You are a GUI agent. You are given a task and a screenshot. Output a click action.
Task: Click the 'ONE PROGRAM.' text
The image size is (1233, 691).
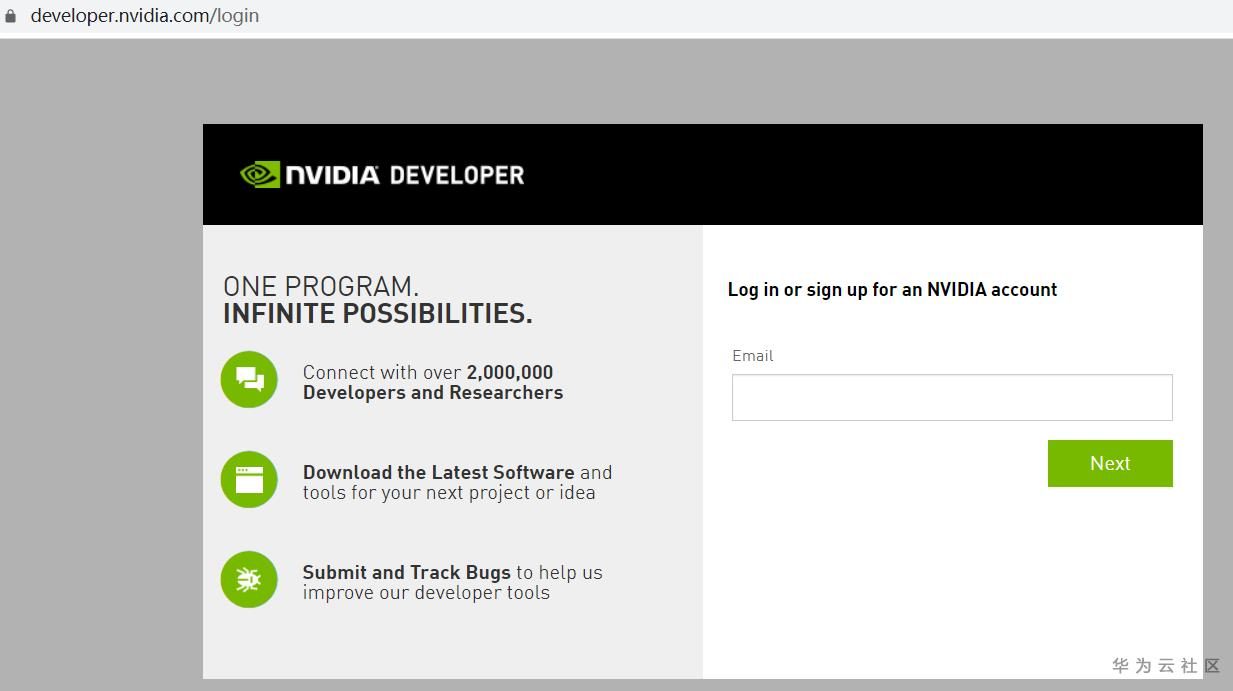[321, 286]
